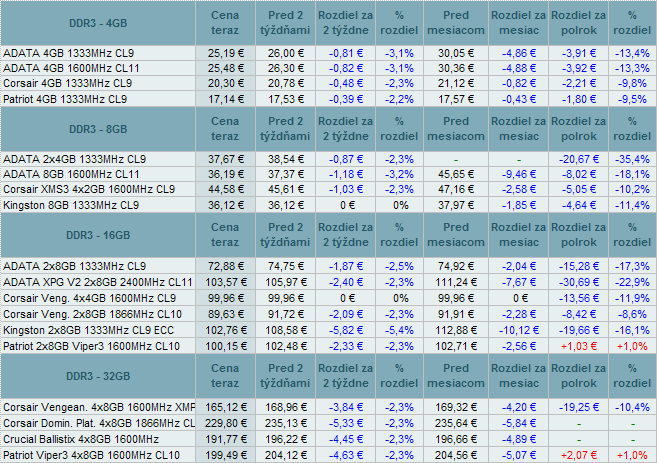Click the Kingston 8GB 1333MHz CL9 row name
The height and width of the screenshot is (463, 657).
pos(71,205)
